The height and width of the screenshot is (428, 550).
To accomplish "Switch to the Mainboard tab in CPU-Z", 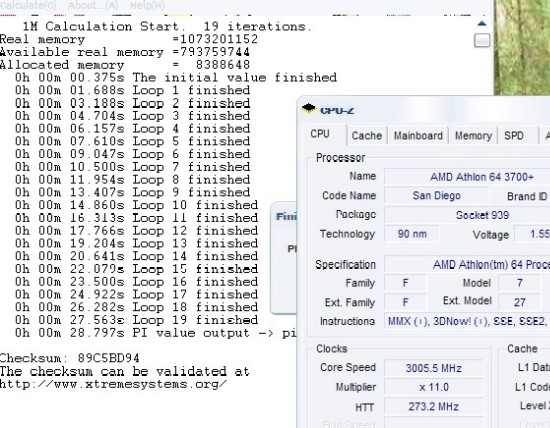I will (418, 135).
